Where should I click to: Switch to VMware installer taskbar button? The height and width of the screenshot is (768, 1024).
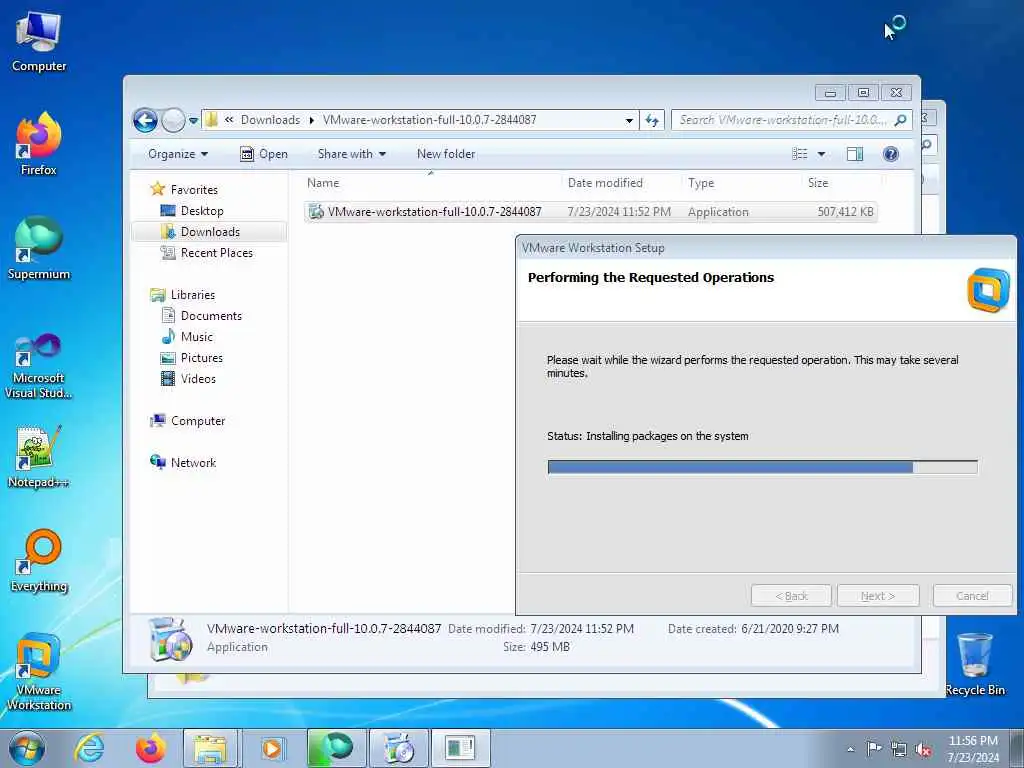(398, 748)
